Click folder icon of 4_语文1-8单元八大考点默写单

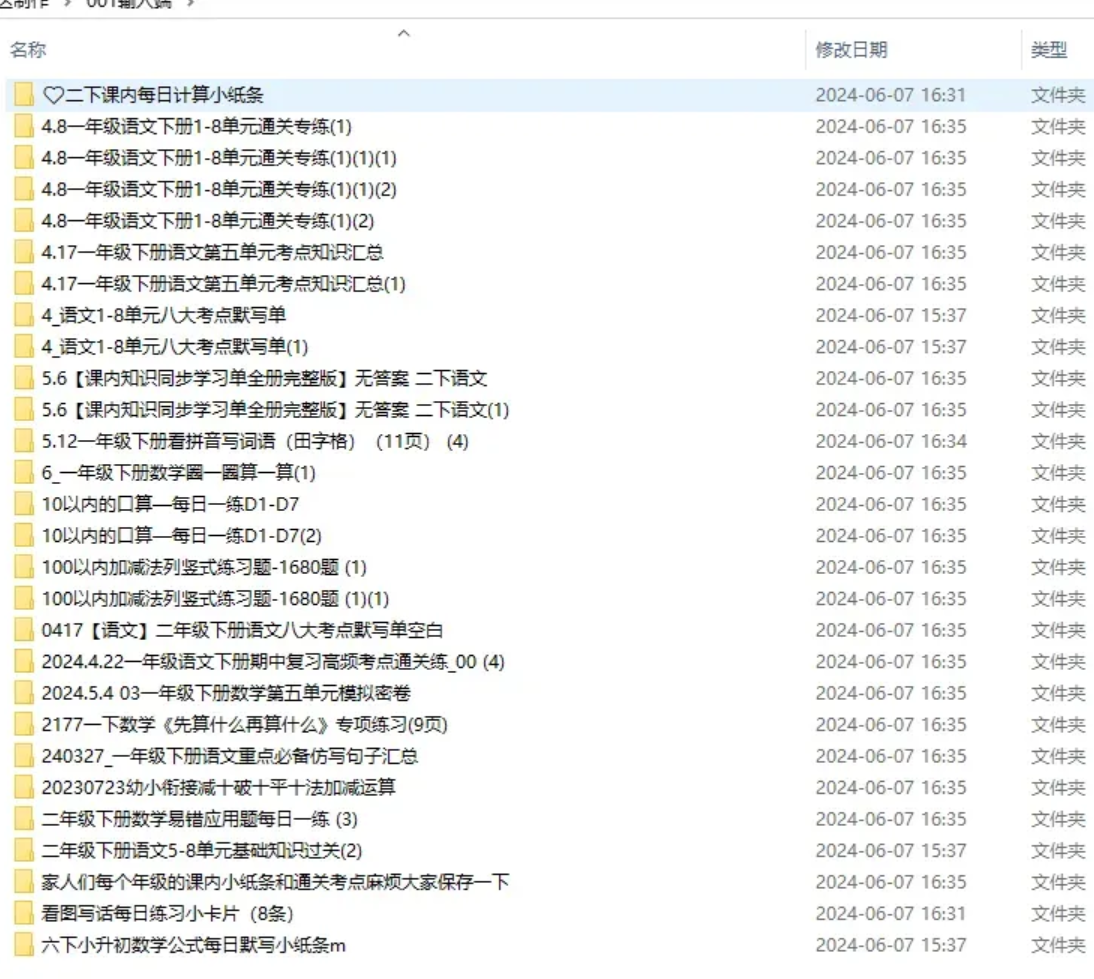tap(24, 315)
